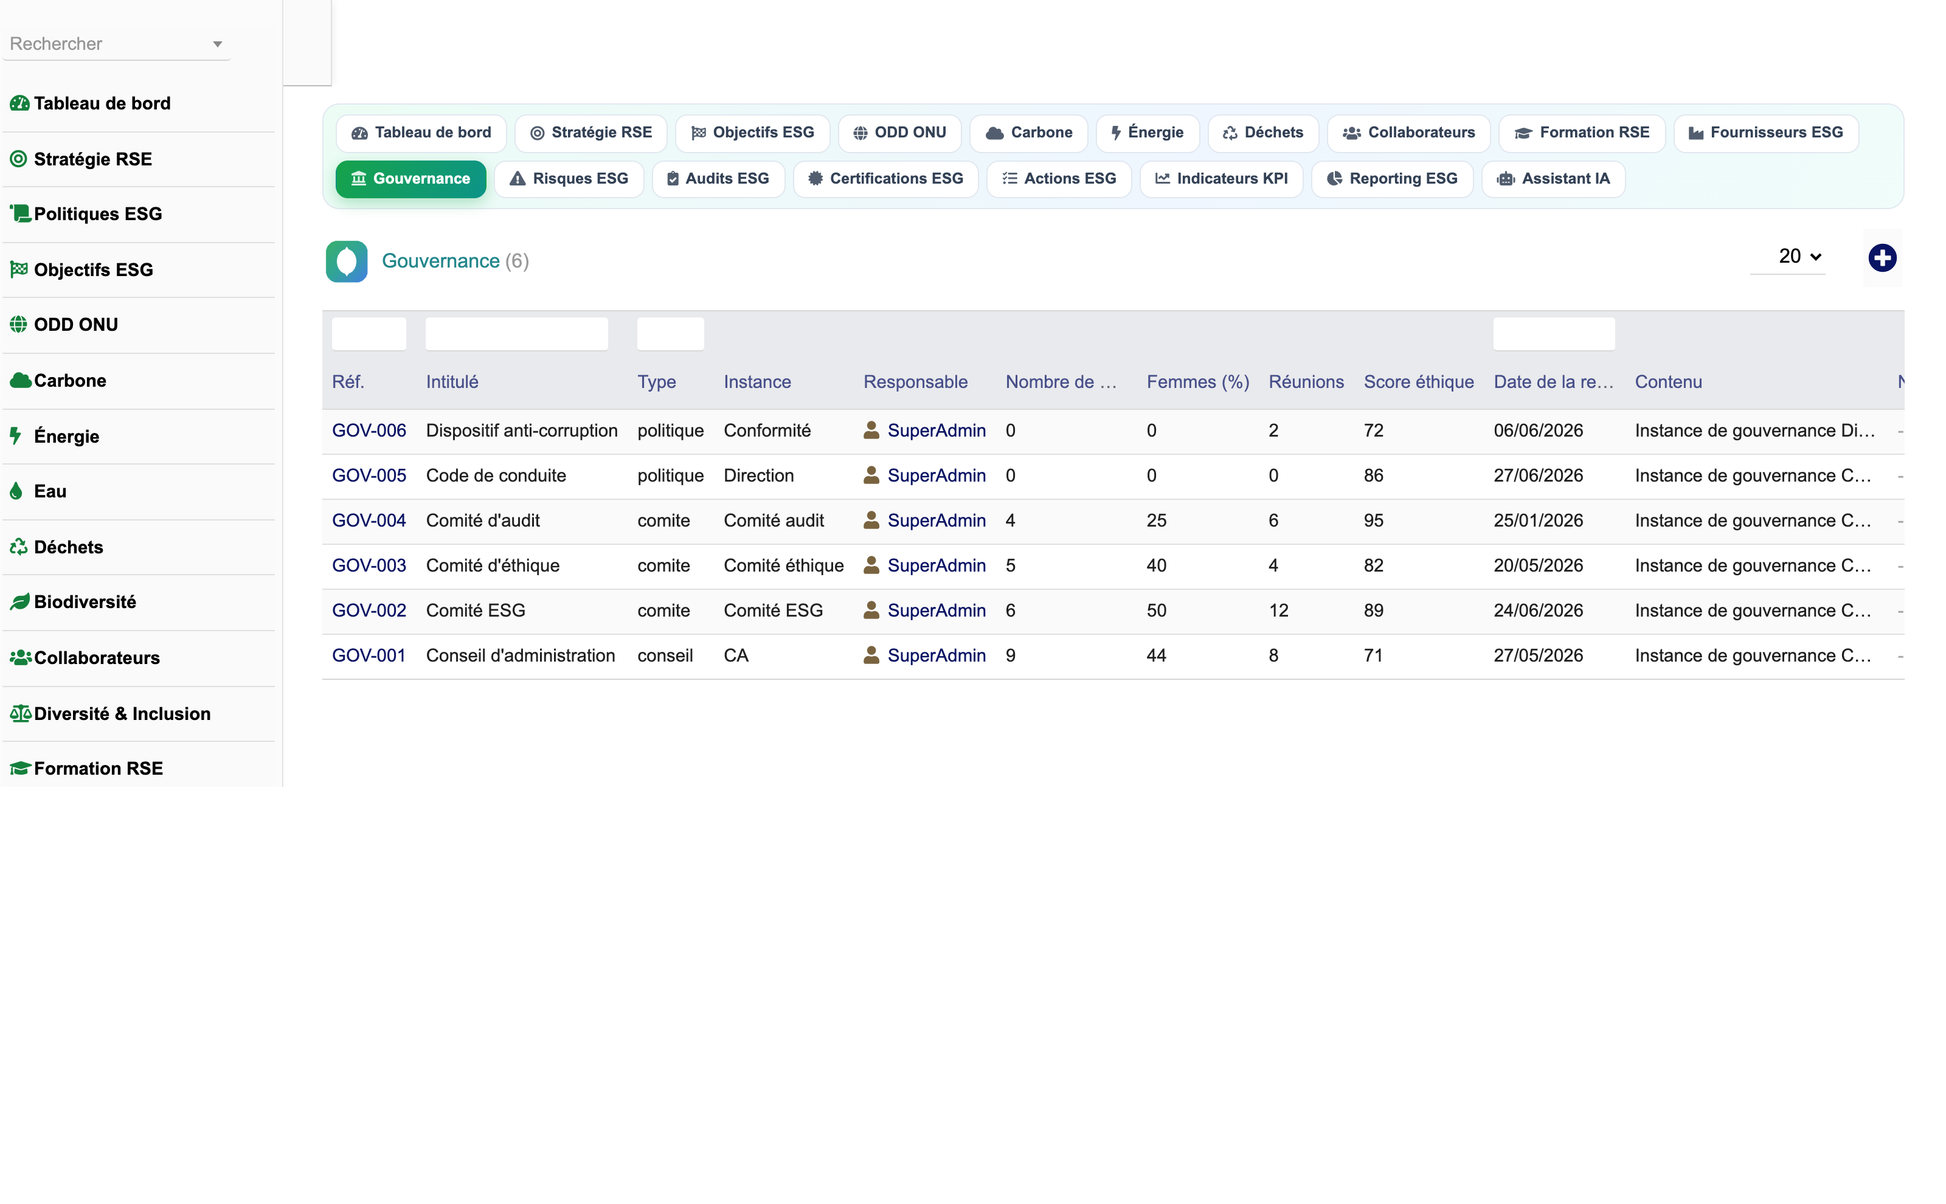Open the Déchets top tab
1946x1204 pixels.
click(x=1264, y=133)
